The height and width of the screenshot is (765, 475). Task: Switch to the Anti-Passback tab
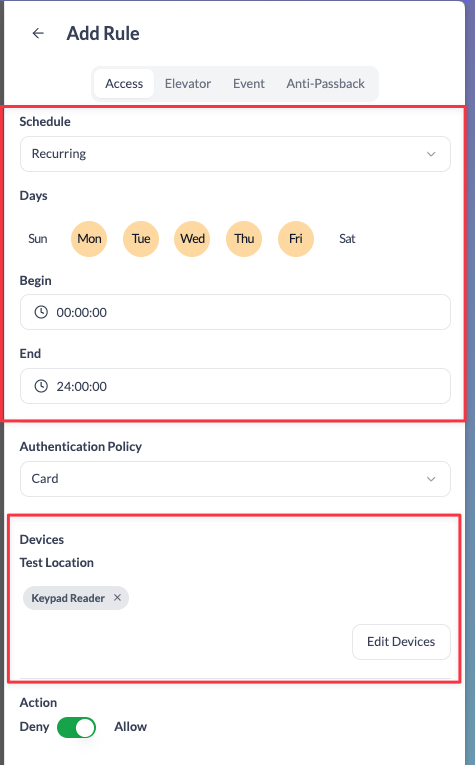[325, 83]
